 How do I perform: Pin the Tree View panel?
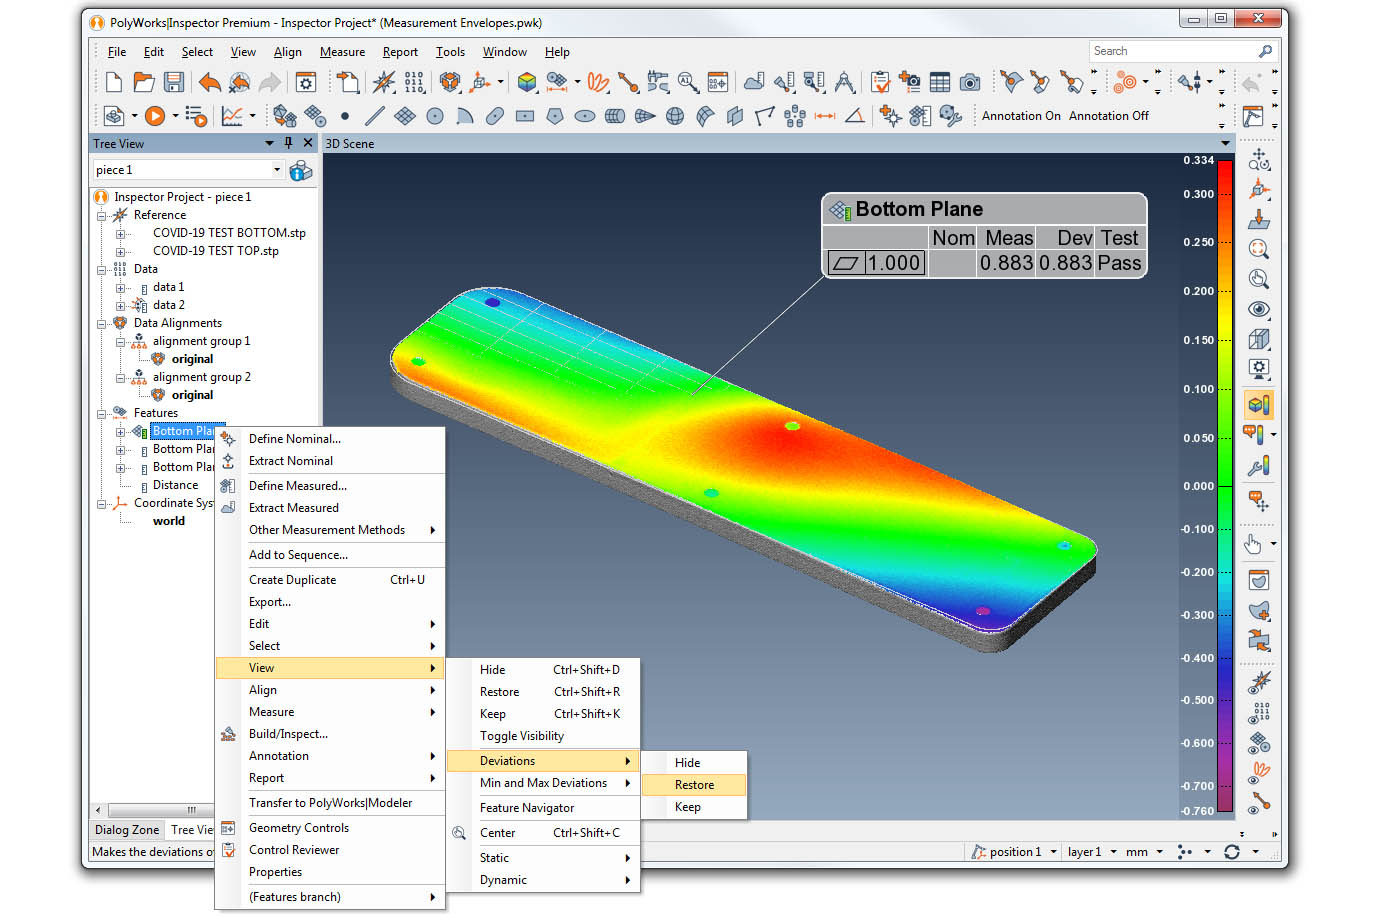click(288, 143)
